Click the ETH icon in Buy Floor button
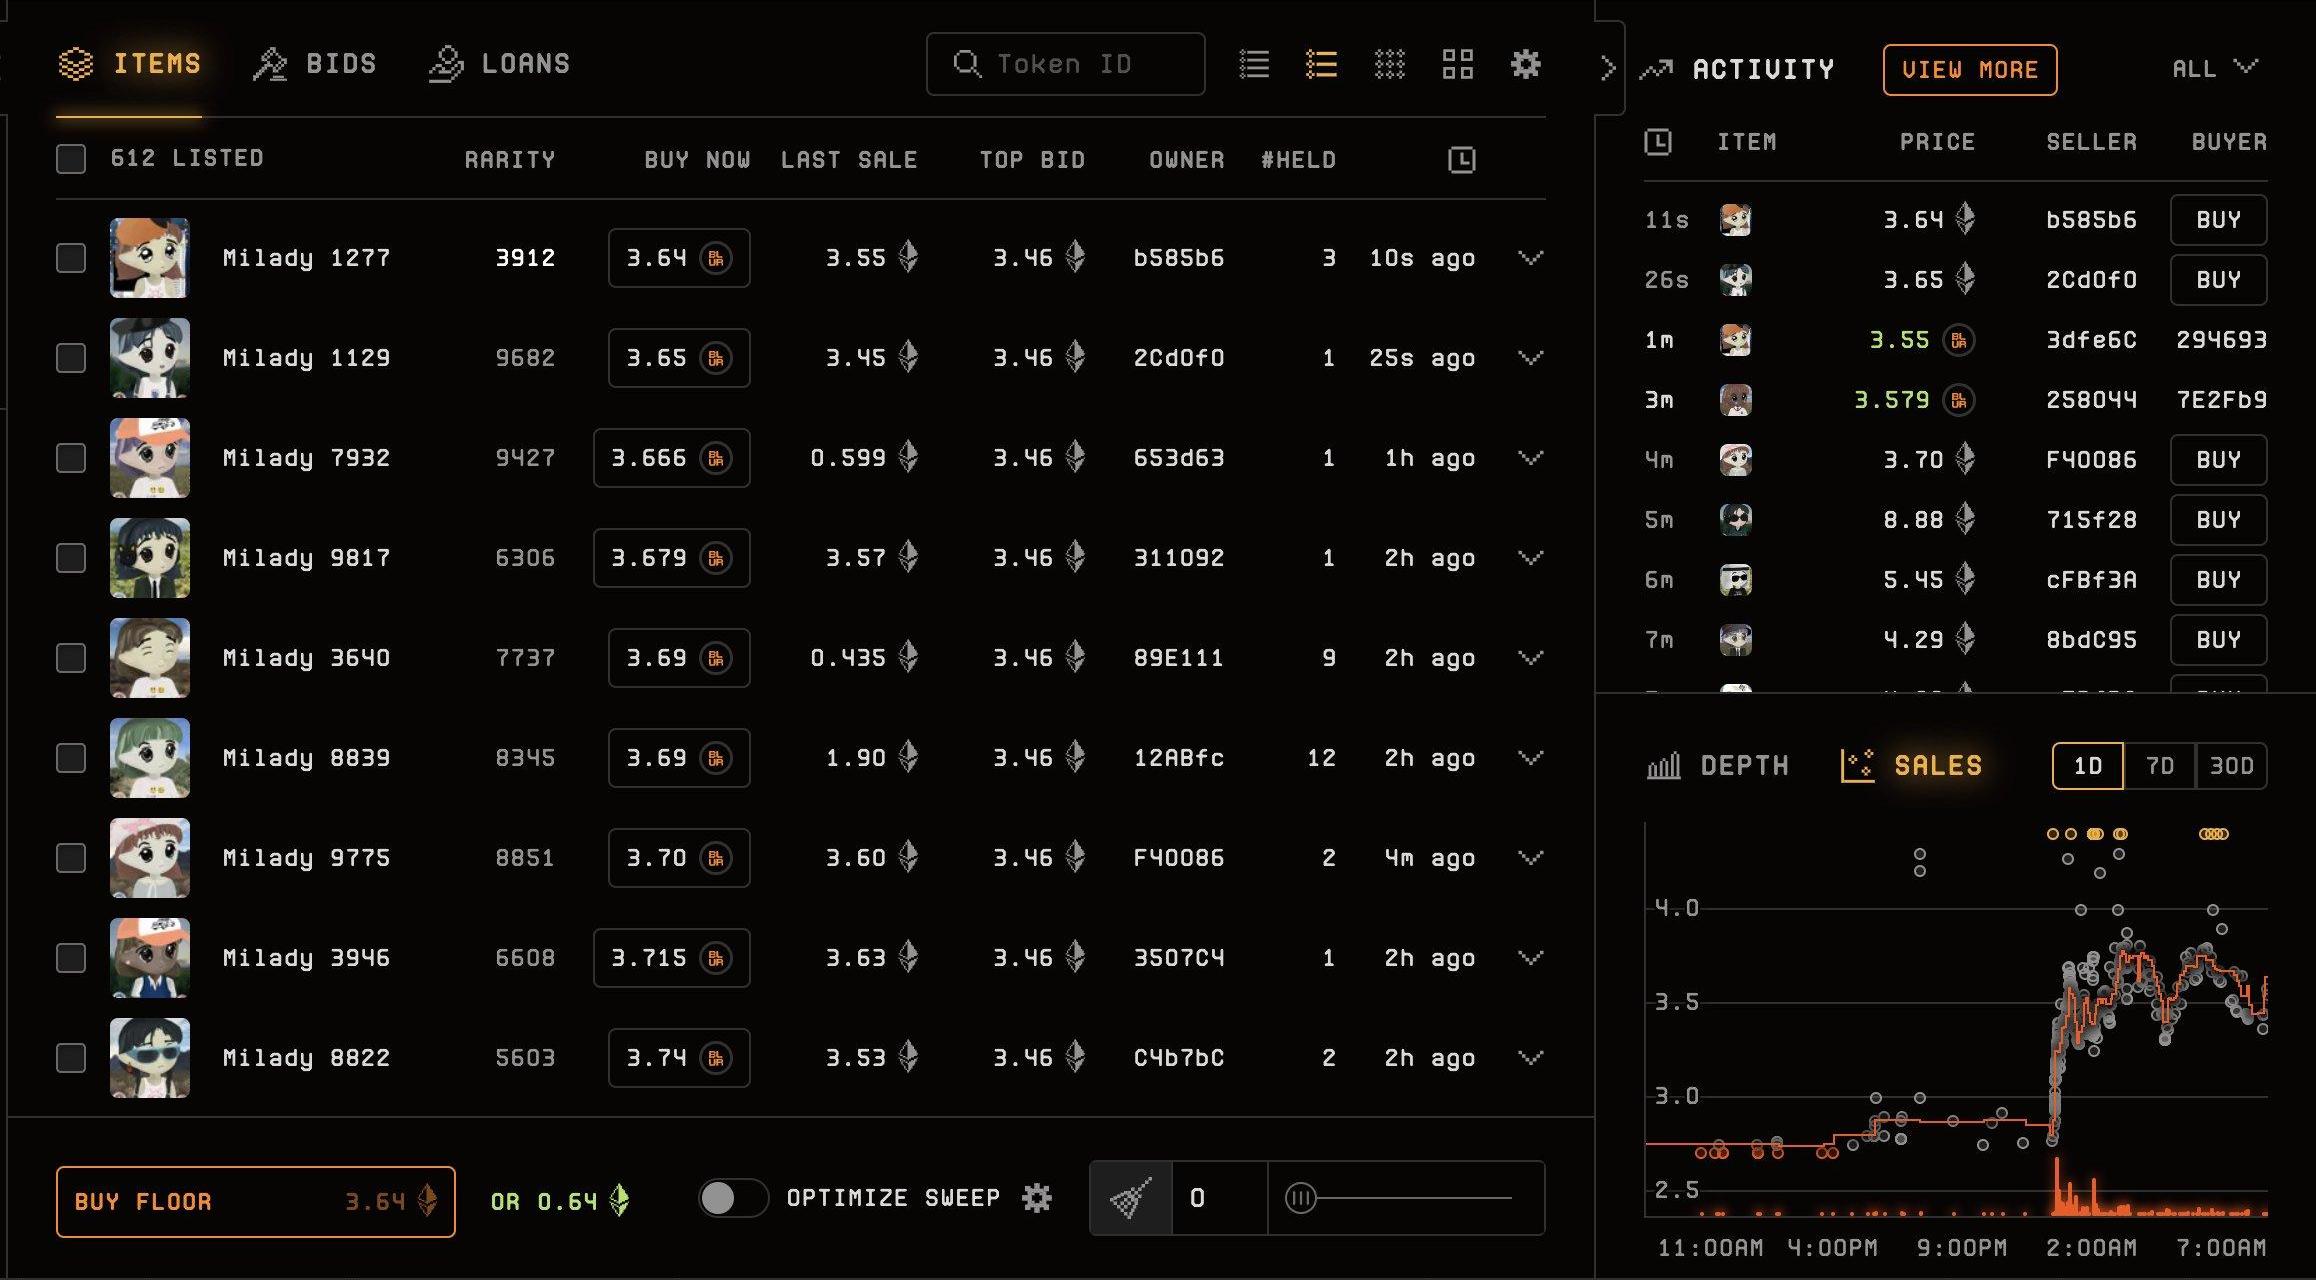This screenshot has width=2316, height=1280. 427,1201
